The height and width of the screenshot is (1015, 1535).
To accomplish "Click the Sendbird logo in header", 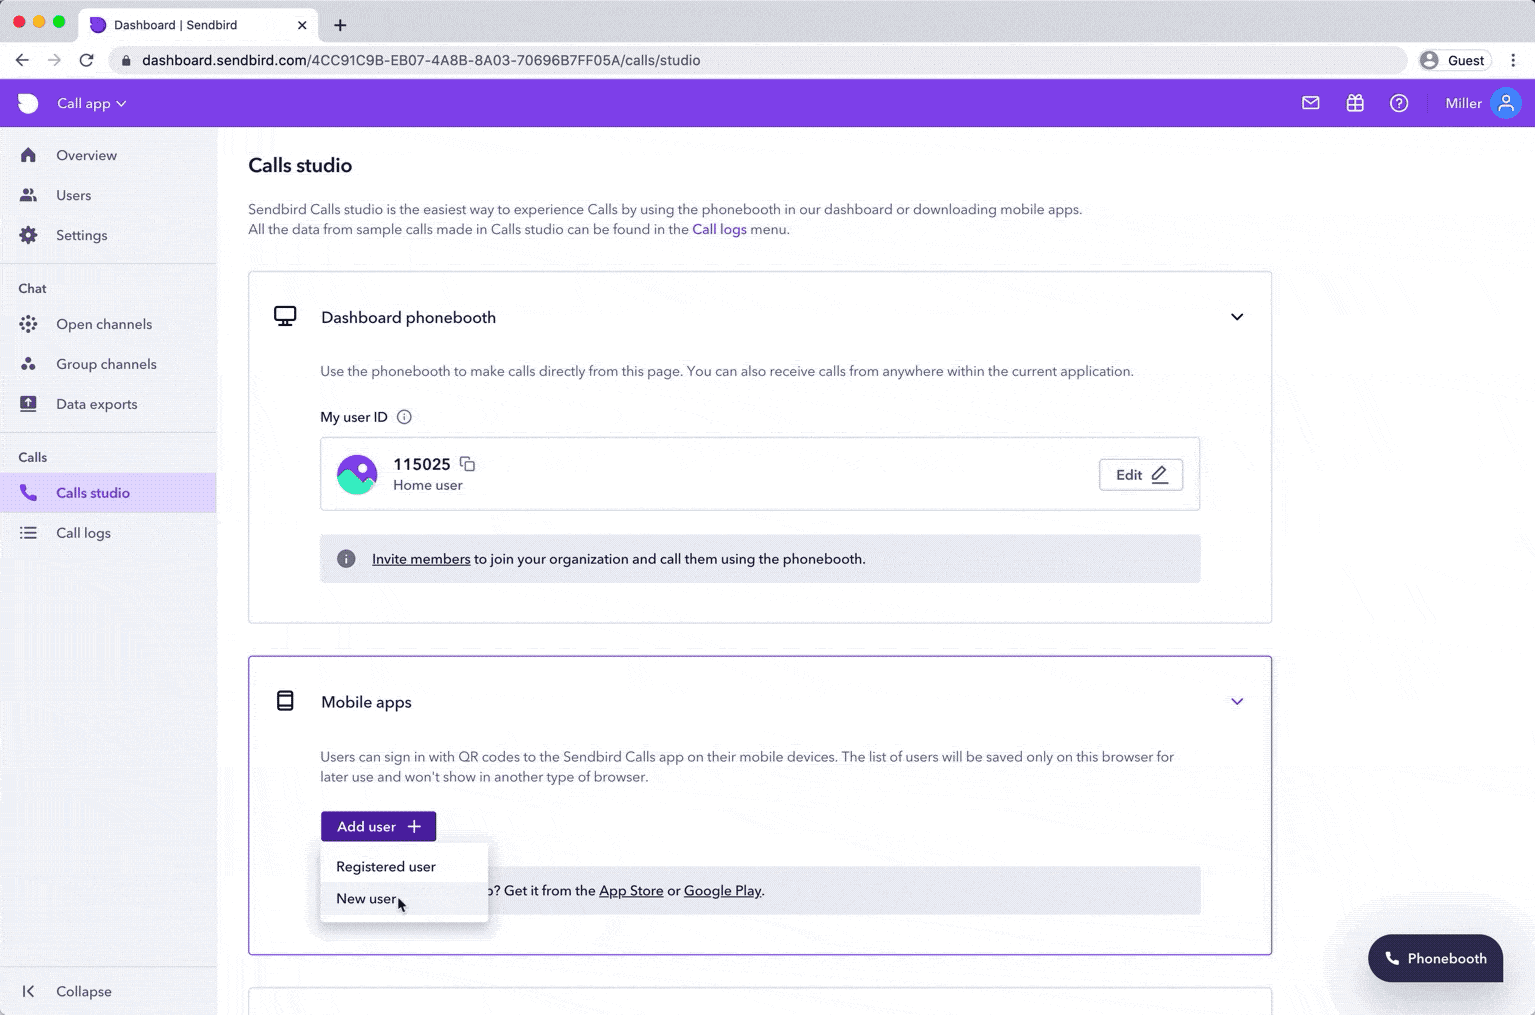I will (x=28, y=103).
